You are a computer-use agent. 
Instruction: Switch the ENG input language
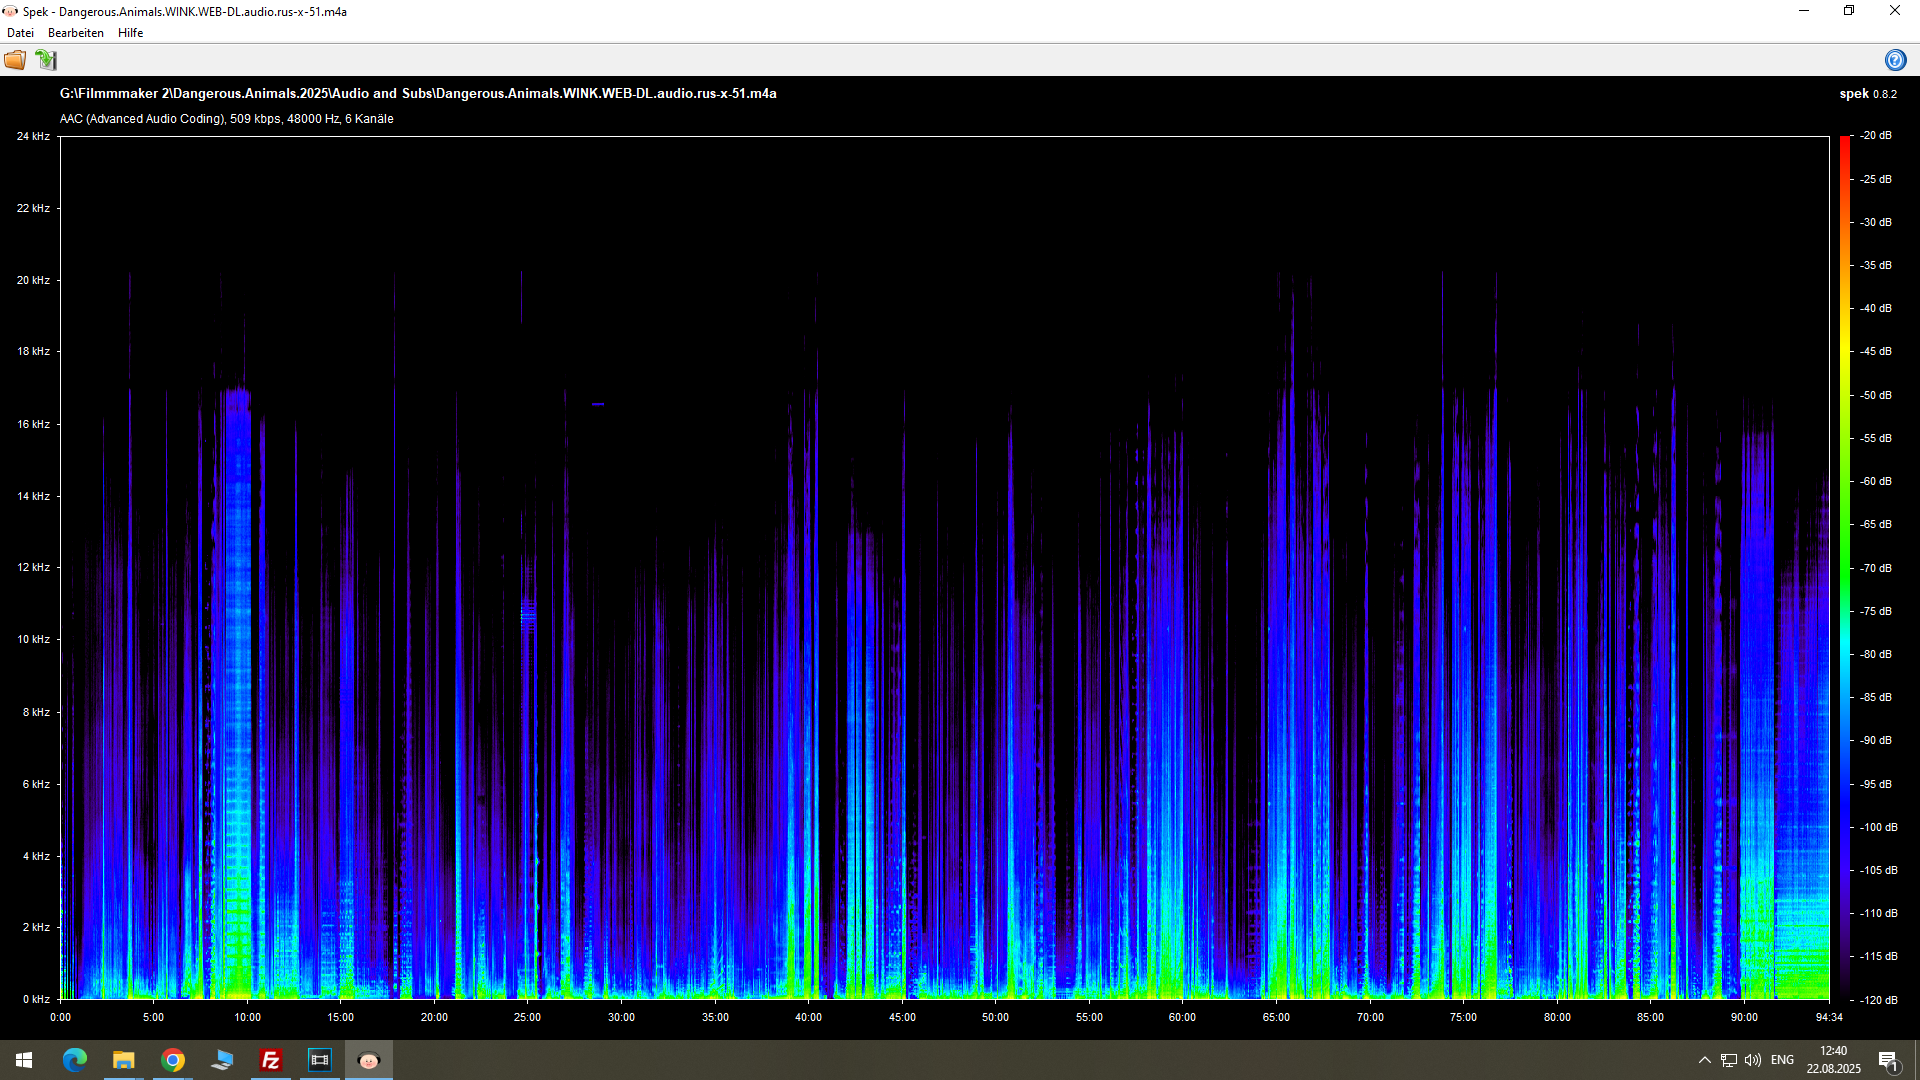click(x=1782, y=1060)
